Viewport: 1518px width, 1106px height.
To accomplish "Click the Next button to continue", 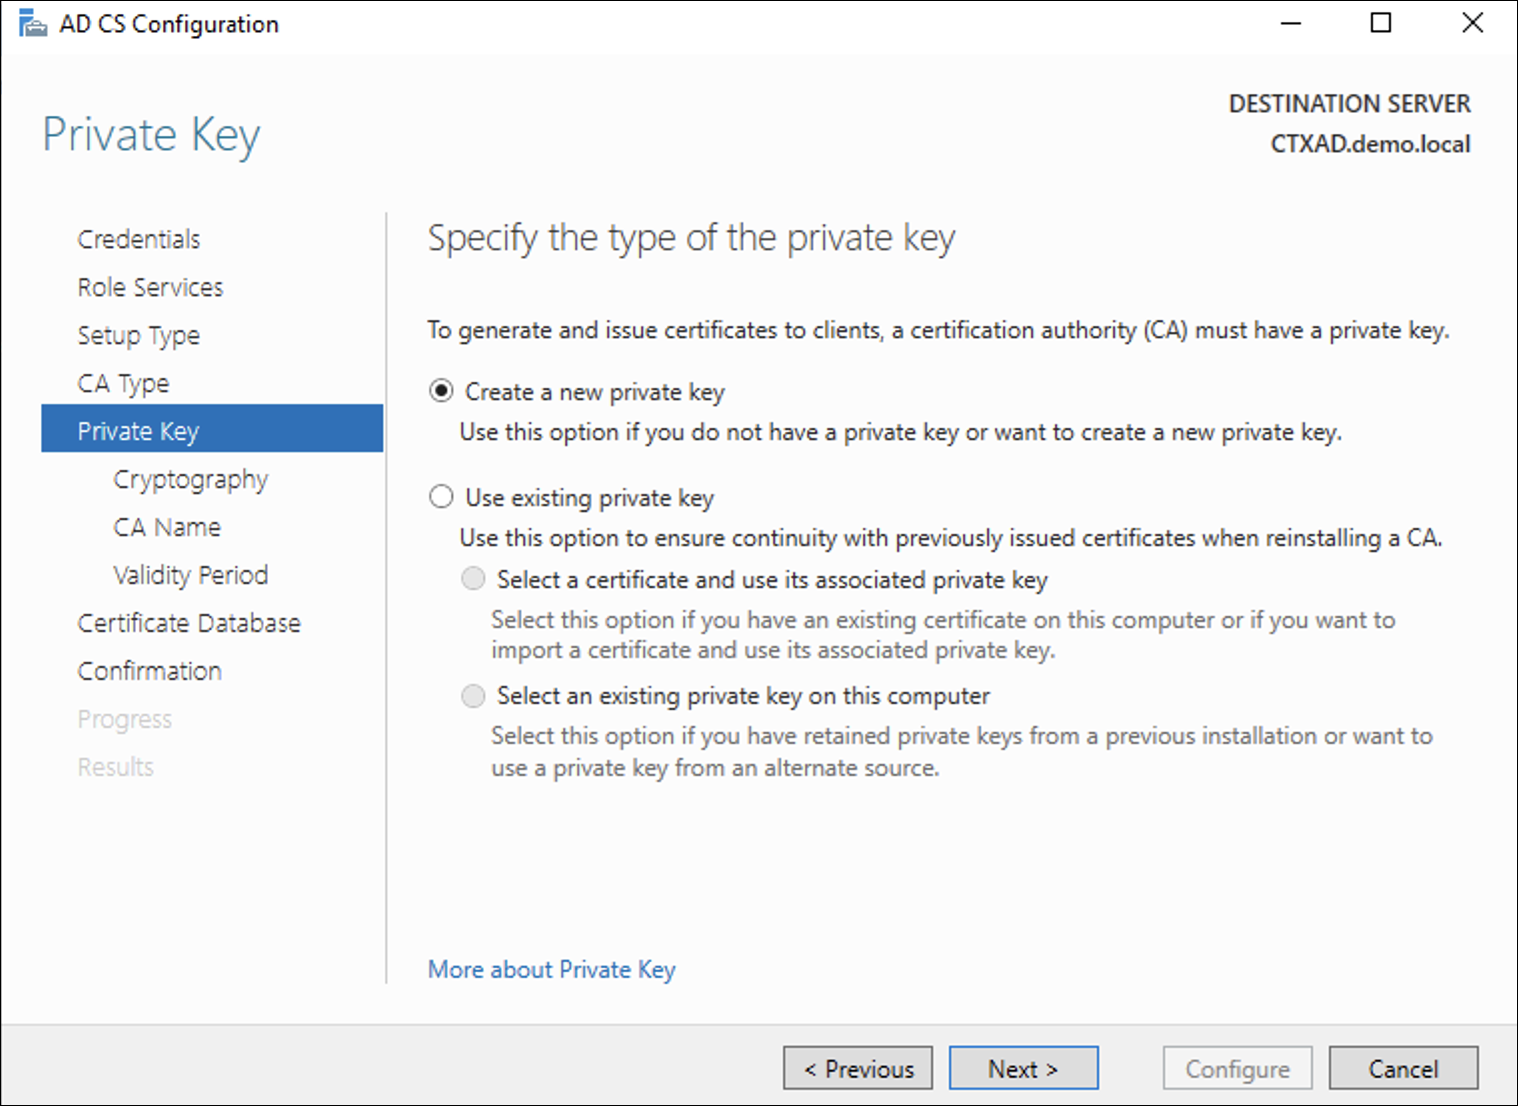I will click(x=1023, y=1068).
